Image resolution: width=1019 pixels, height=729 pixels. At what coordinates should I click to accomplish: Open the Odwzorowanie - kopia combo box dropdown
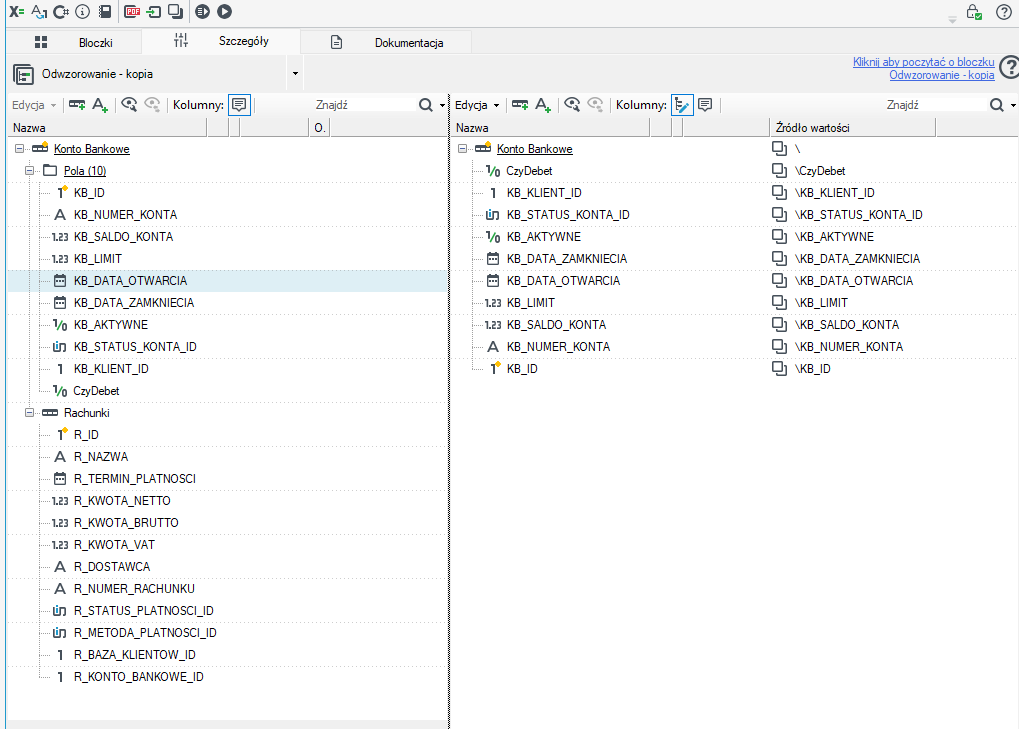point(295,73)
